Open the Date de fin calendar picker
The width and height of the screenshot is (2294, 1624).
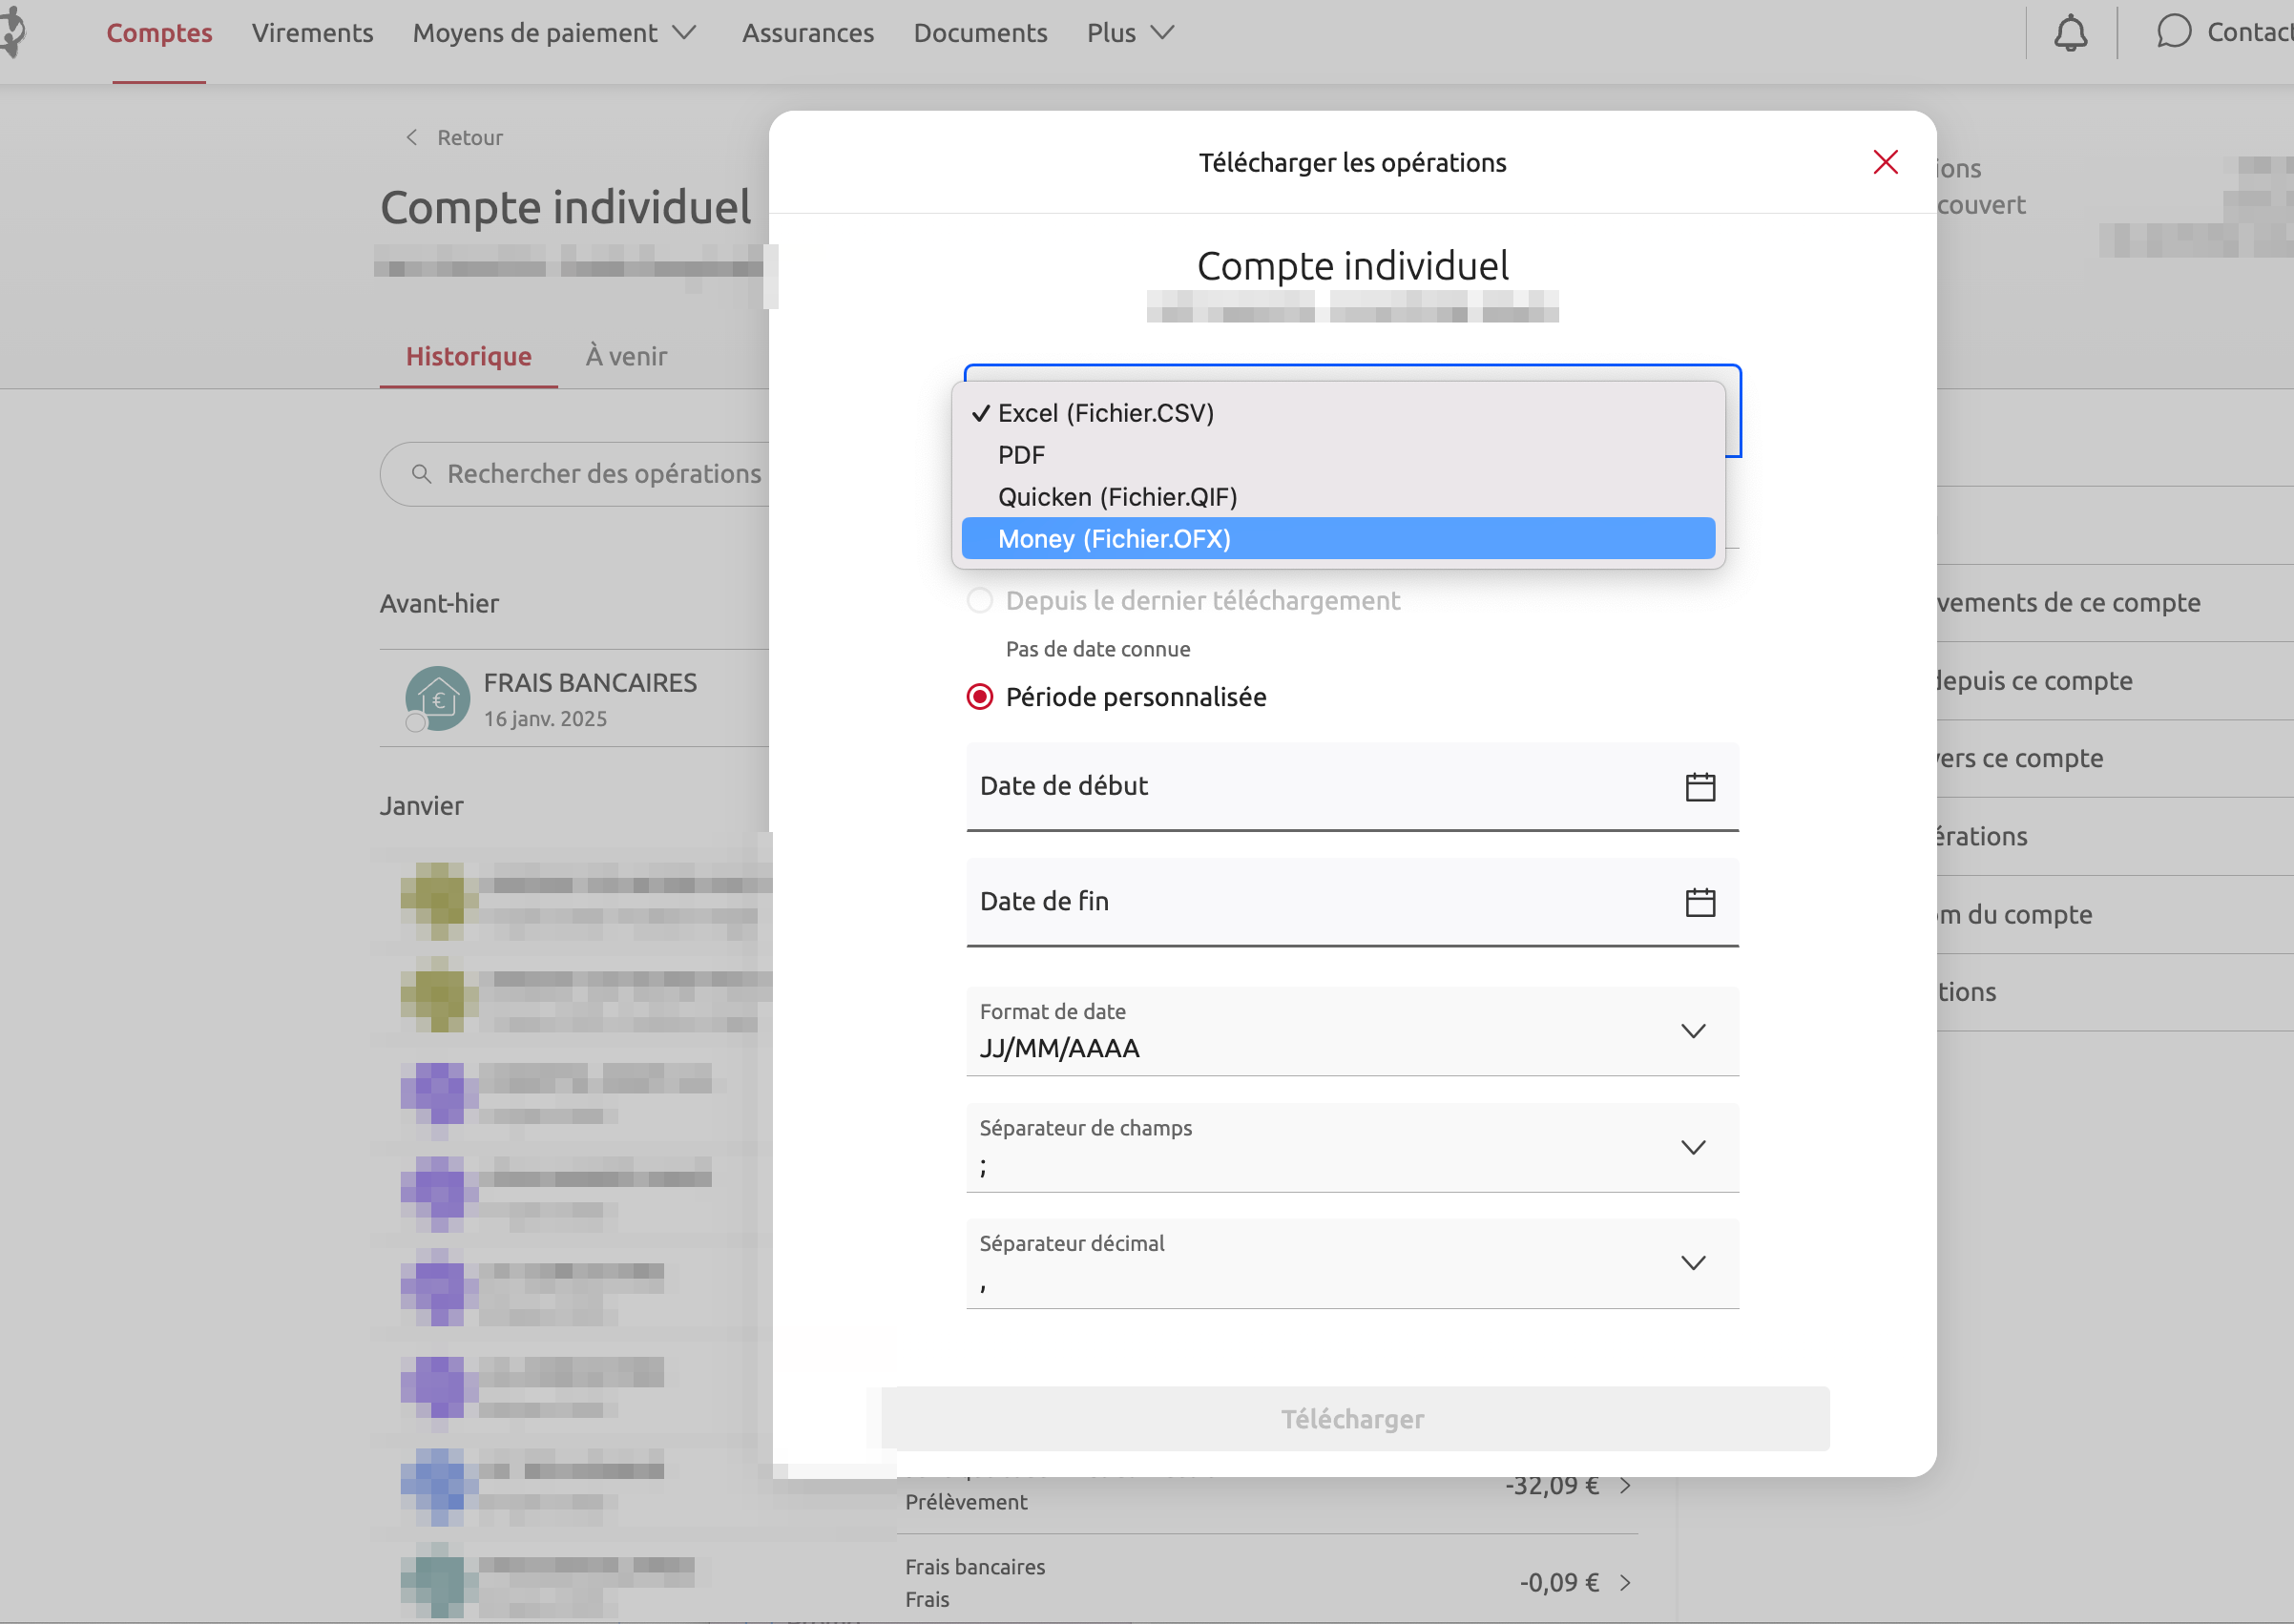tap(1700, 902)
